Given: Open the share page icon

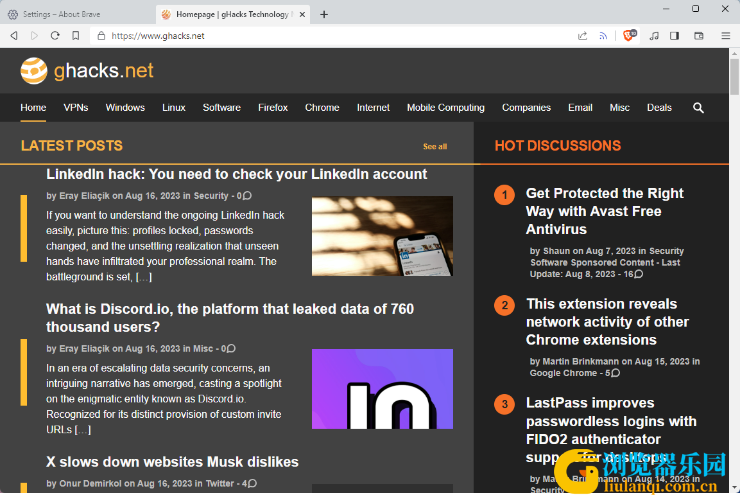Looking at the screenshot, I should click(x=582, y=36).
